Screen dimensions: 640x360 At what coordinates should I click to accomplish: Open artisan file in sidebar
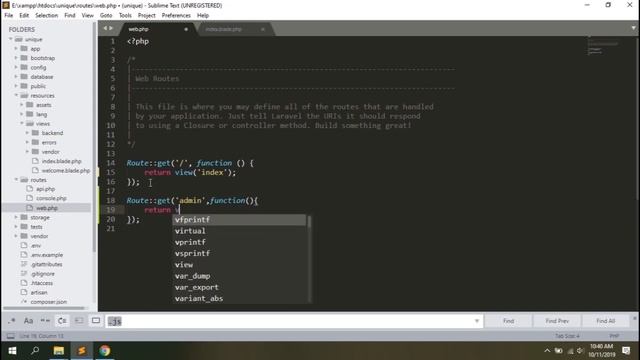coord(39,293)
